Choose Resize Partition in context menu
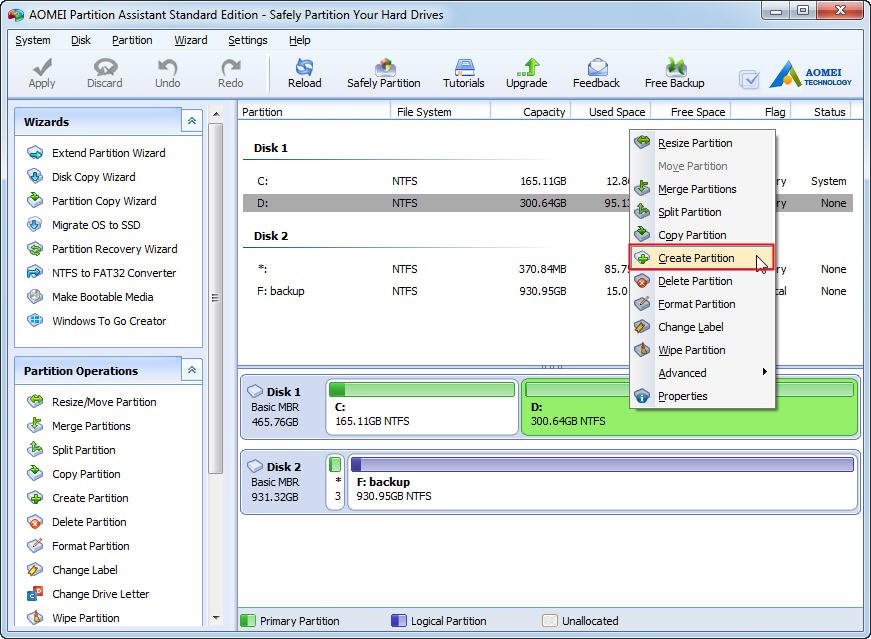The height and width of the screenshot is (639, 871). [702, 143]
